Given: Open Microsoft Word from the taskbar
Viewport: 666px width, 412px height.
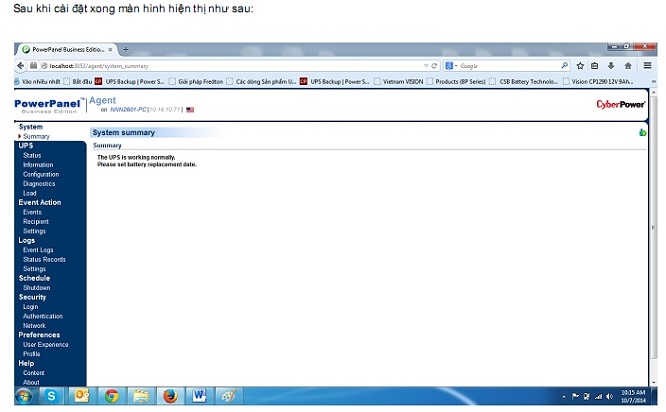Looking at the screenshot, I should (x=198, y=395).
